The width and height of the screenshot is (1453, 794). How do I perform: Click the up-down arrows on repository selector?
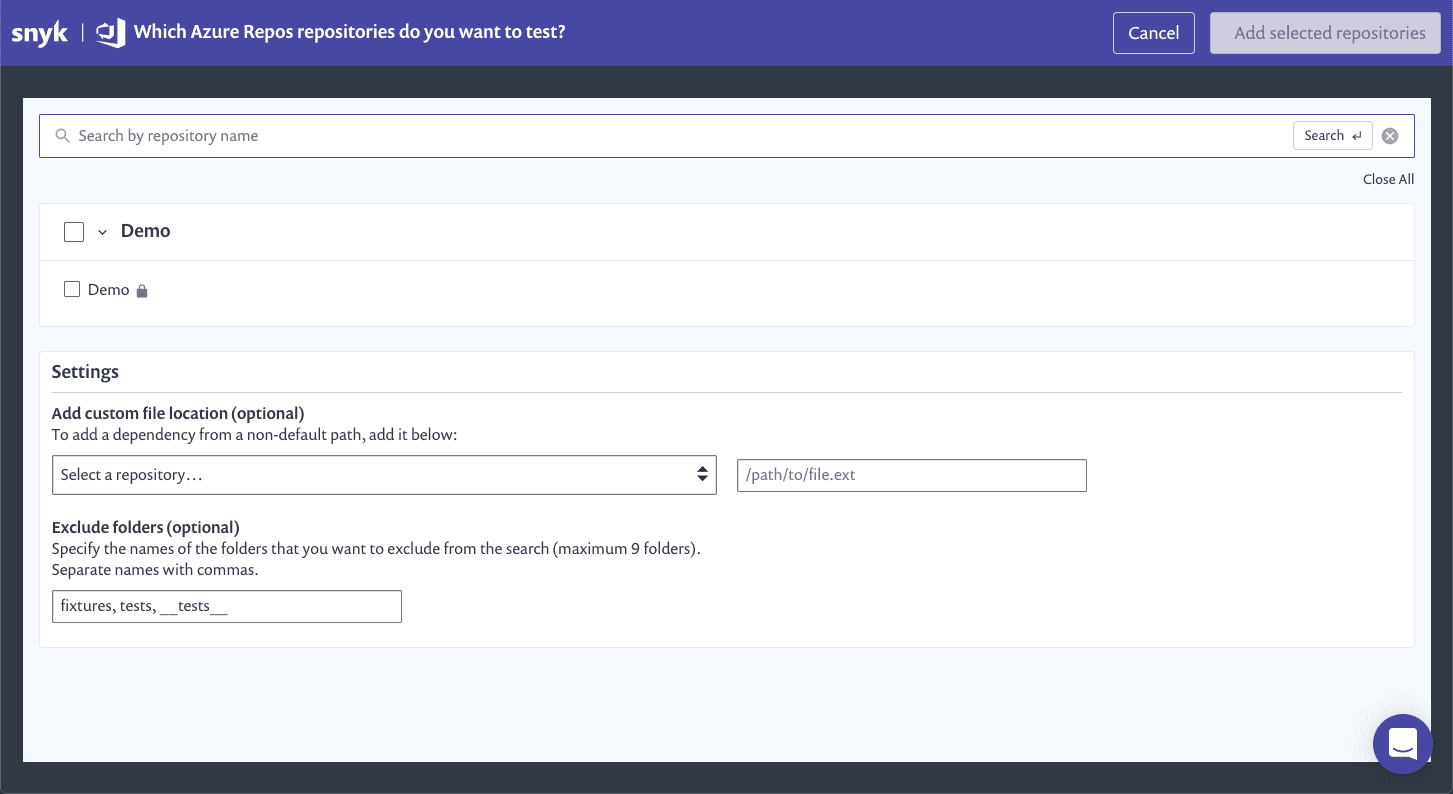click(x=702, y=475)
